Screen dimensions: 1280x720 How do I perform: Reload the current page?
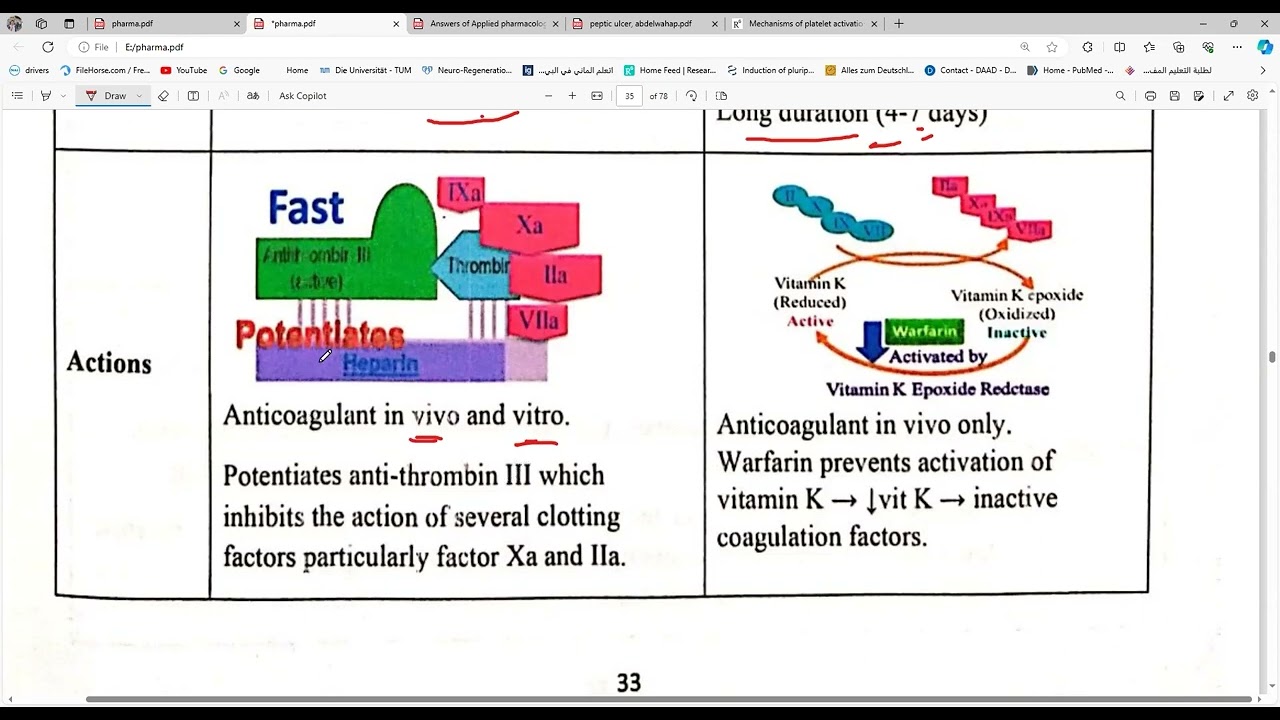[x=48, y=47]
